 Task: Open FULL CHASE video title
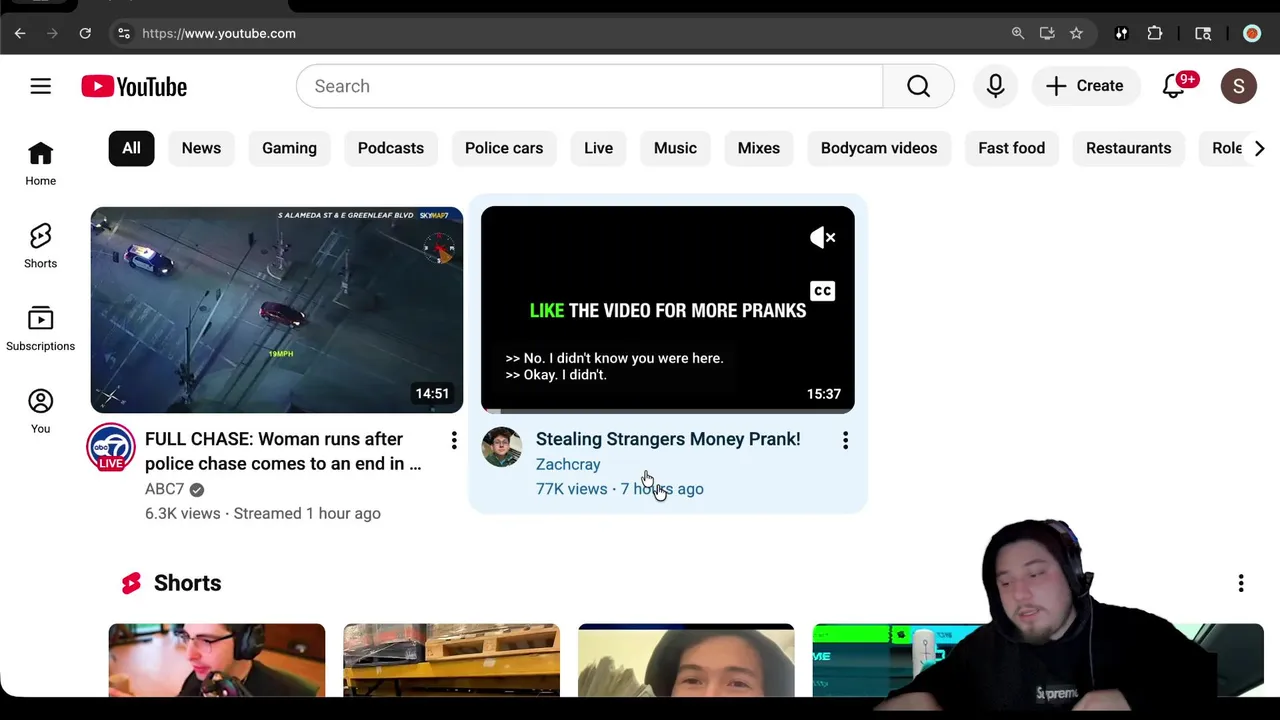pyautogui.click(x=283, y=451)
